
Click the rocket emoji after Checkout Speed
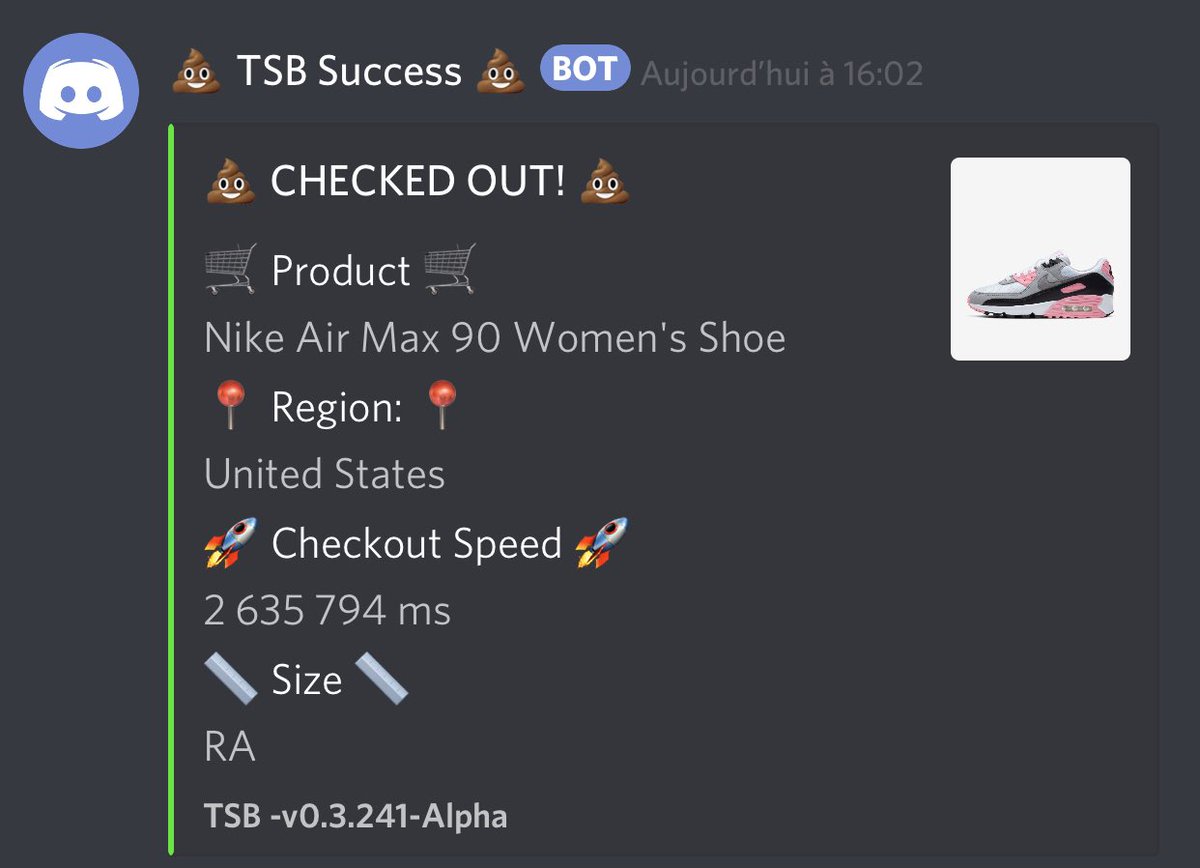[x=602, y=543]
